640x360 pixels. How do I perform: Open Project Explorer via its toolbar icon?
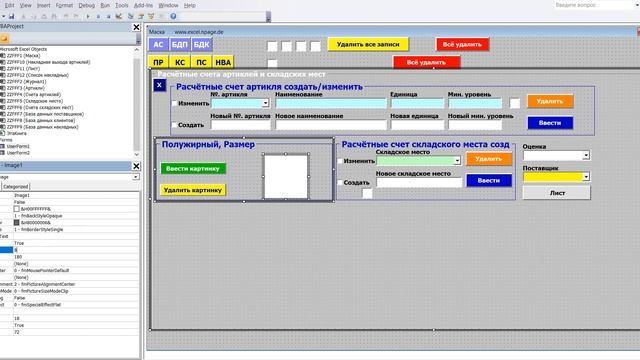click(x=131, y=16)
